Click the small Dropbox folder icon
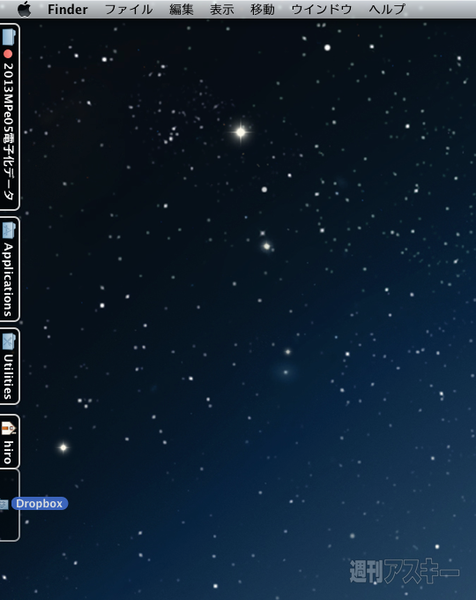Viewport: 476px width, 600px height. (x=4, y=504)
